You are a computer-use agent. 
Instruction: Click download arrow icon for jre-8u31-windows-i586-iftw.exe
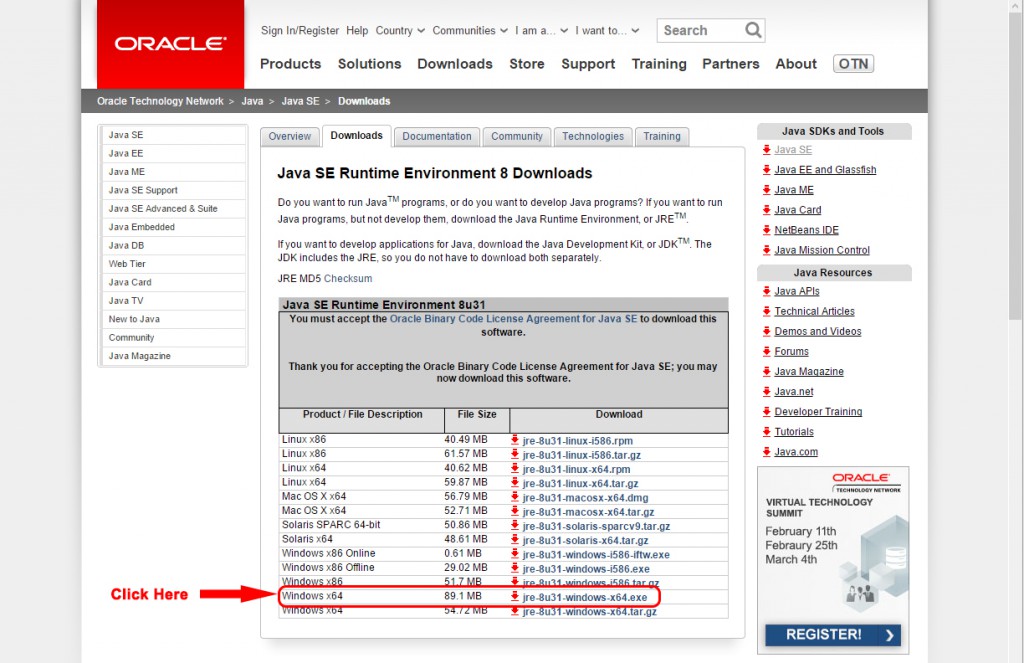[x=515, y=554]
